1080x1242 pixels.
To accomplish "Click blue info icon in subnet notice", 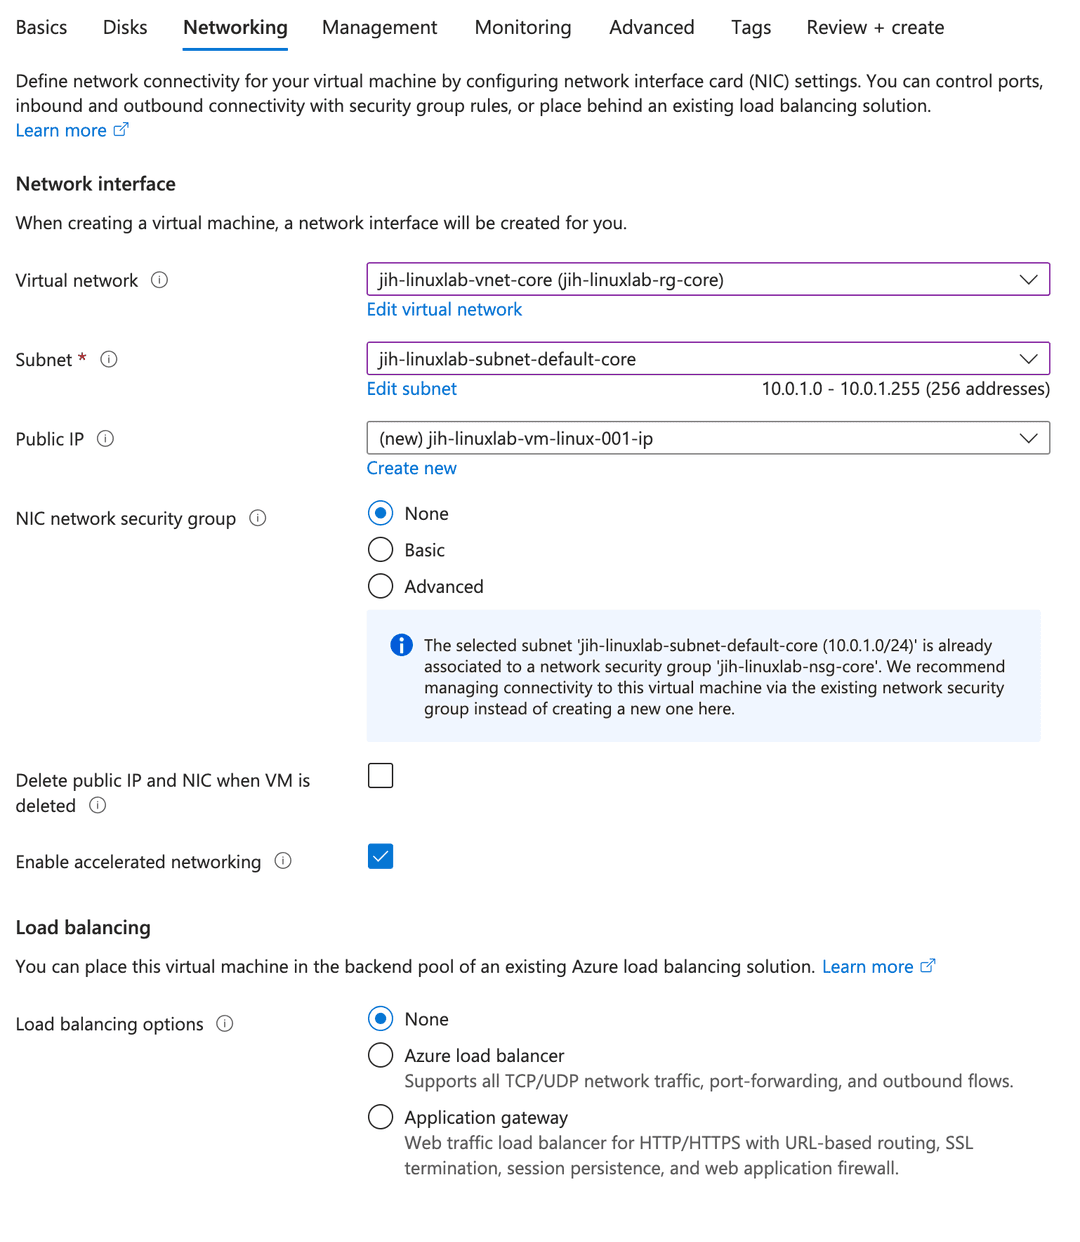I will click(401, 645).
